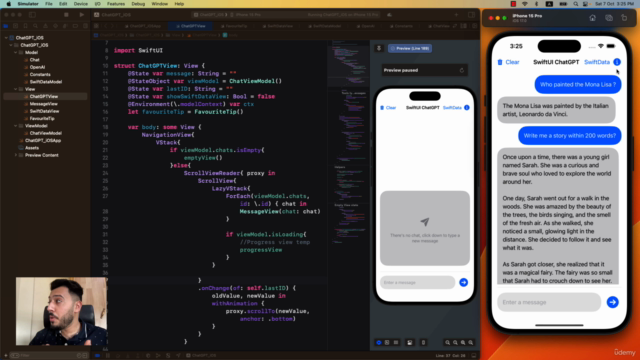Viewport: 640px width, 360px height.
Task: Click the Run (play) button in Xcode toolbar
Action: click(82, 15)
